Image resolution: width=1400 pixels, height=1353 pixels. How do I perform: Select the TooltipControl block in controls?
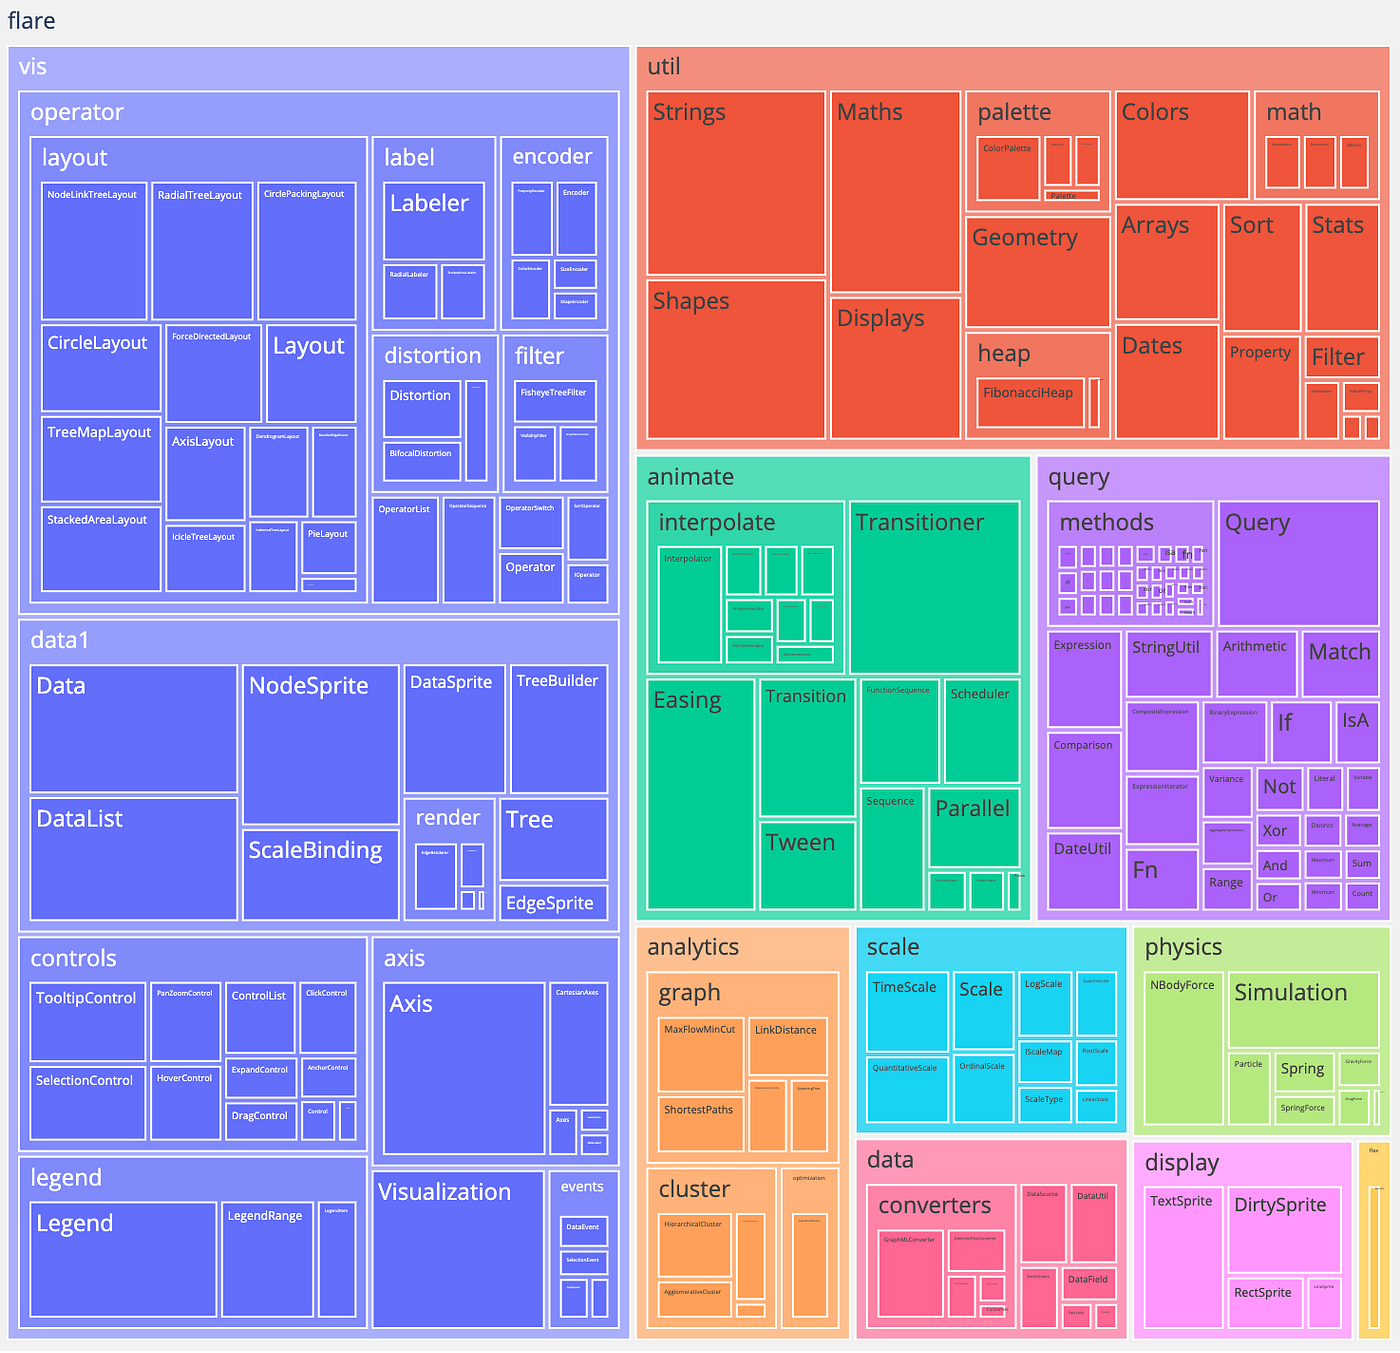tap(87, 1022)
